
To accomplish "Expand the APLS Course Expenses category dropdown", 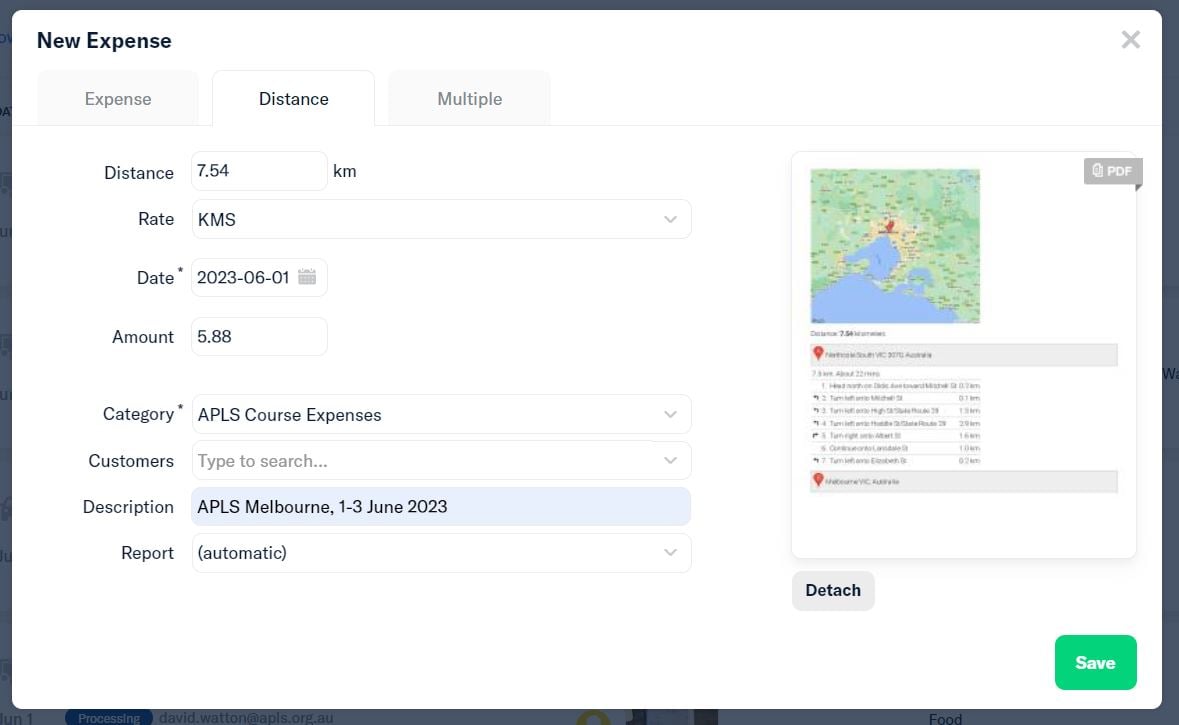I will pyautogui.click(x=441, y=413).
